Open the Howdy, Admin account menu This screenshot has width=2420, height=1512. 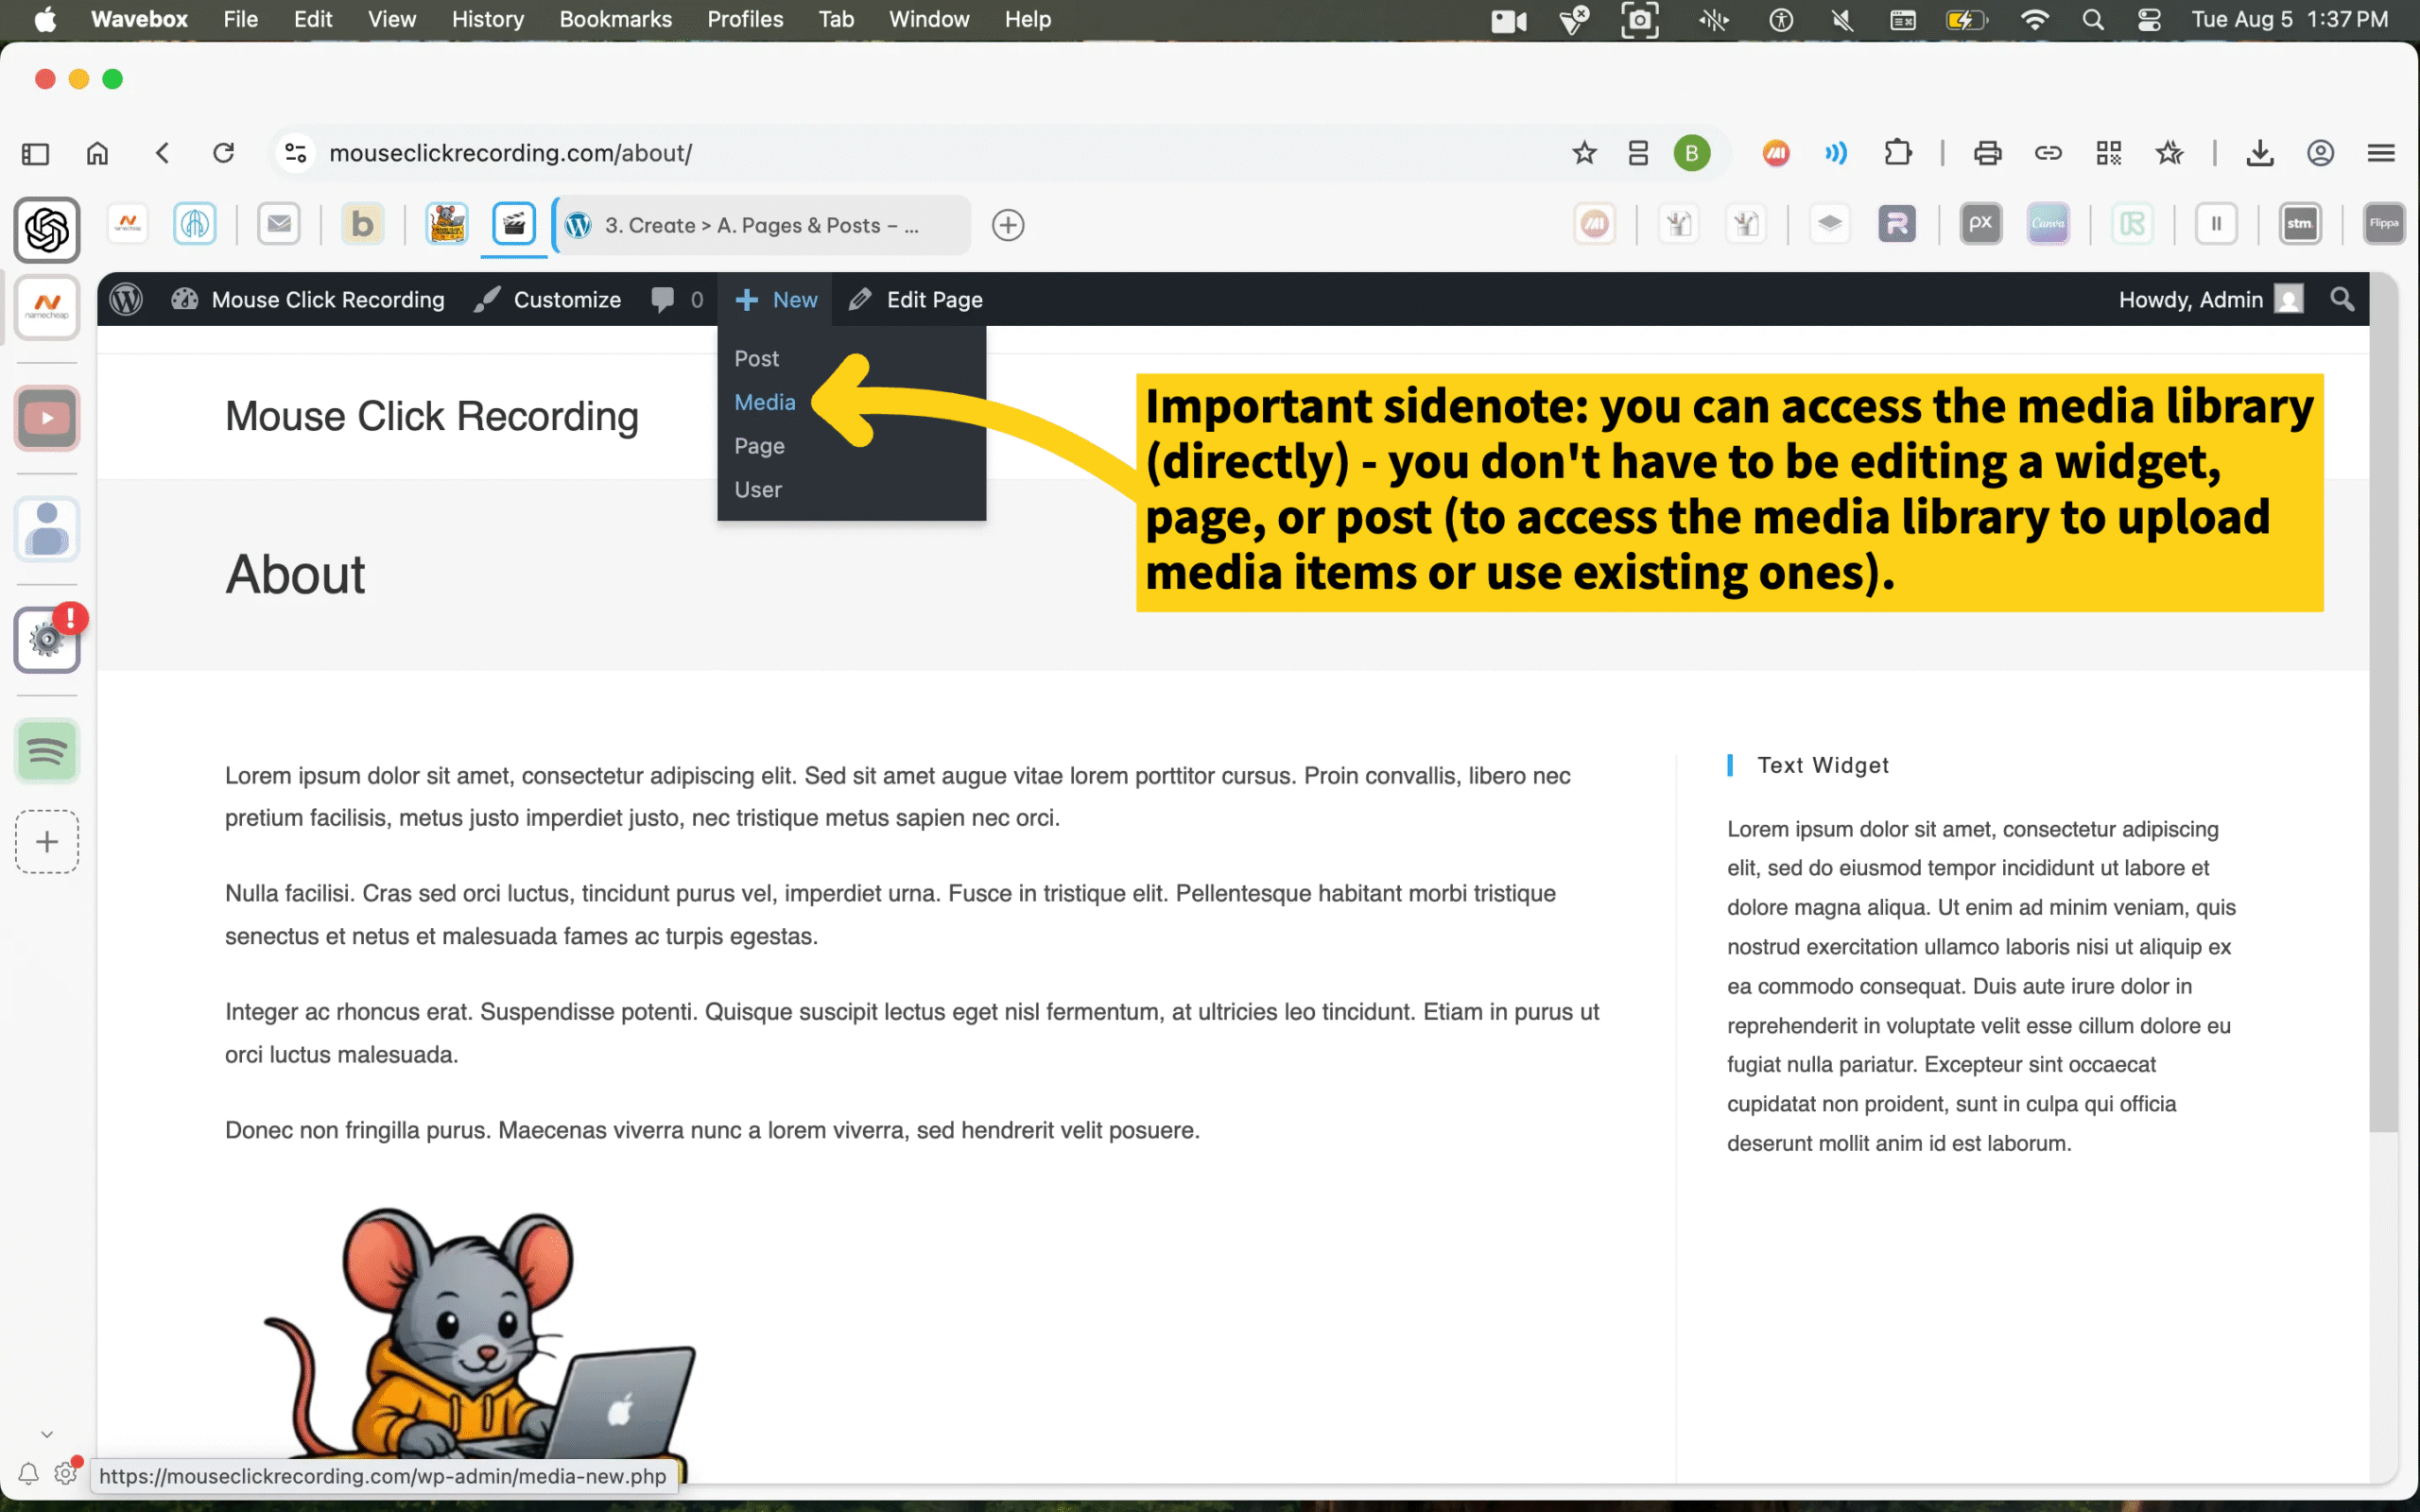point(2209,299)
